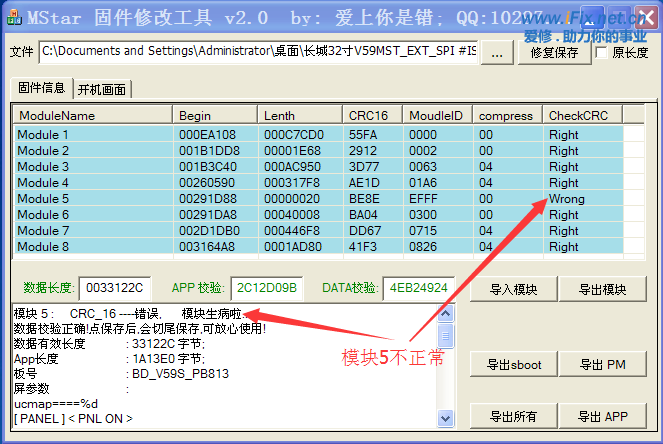Click the MoudleID column header

tap(438, 115)
